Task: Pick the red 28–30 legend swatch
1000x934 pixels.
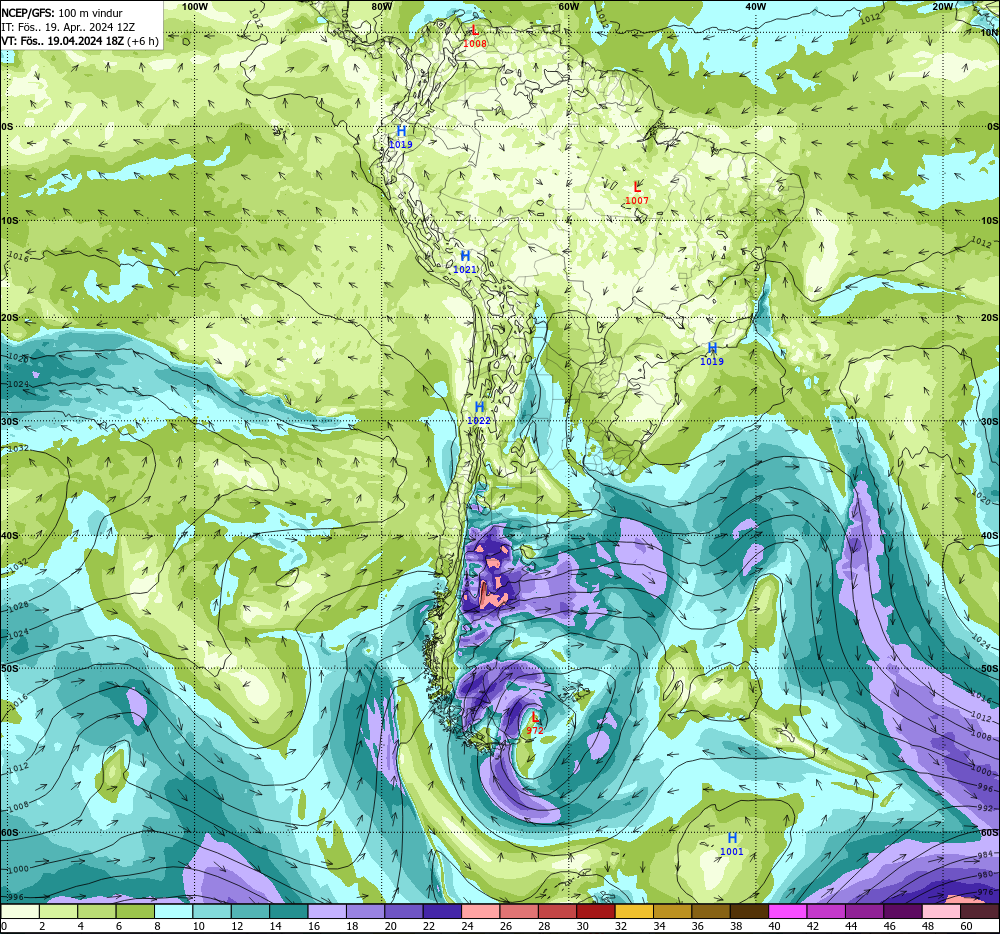Action: coord(557,912)
